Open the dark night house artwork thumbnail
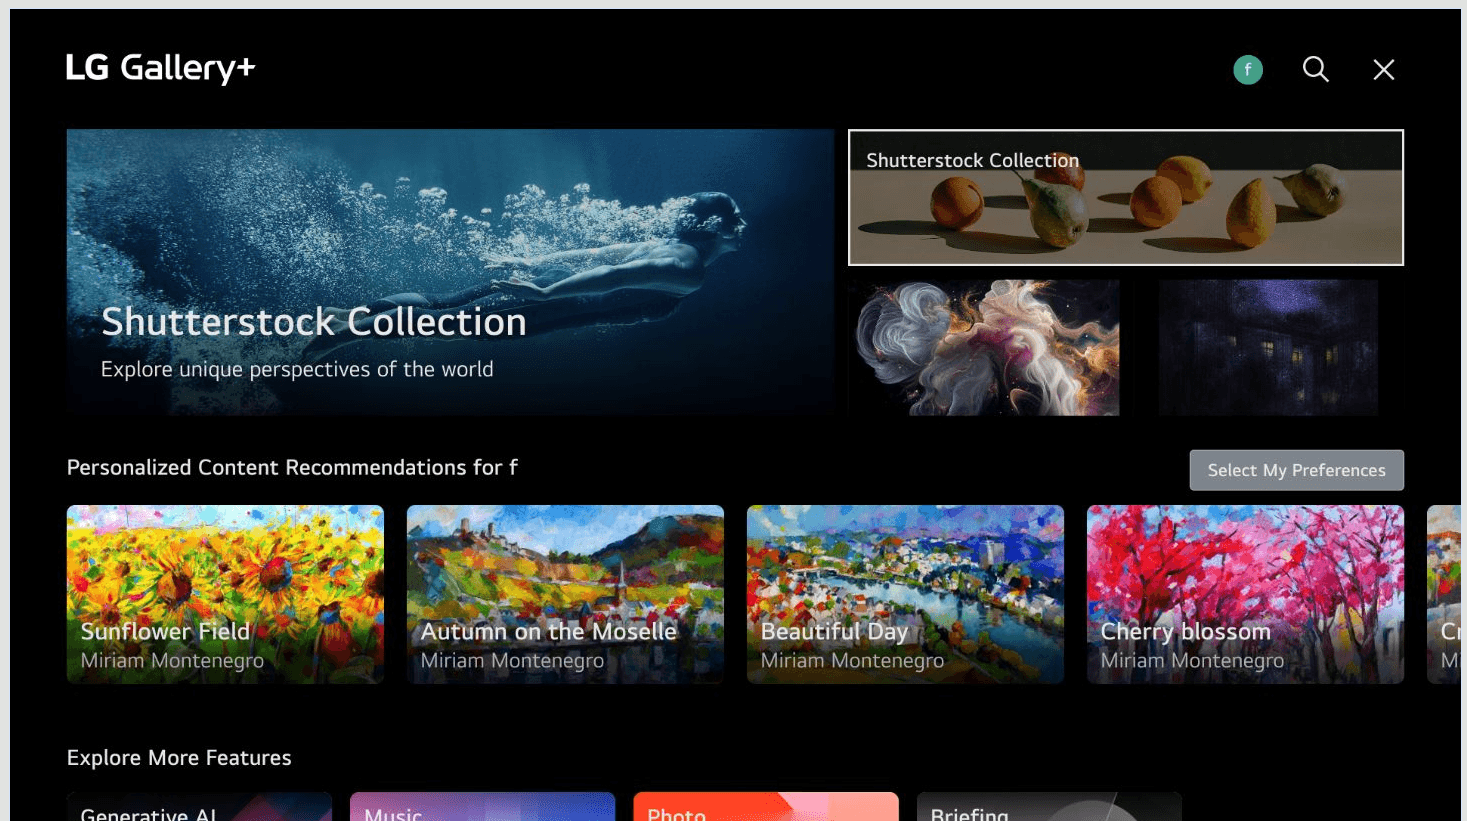This screenshot has height=821, width=1467. [1268, 347]
